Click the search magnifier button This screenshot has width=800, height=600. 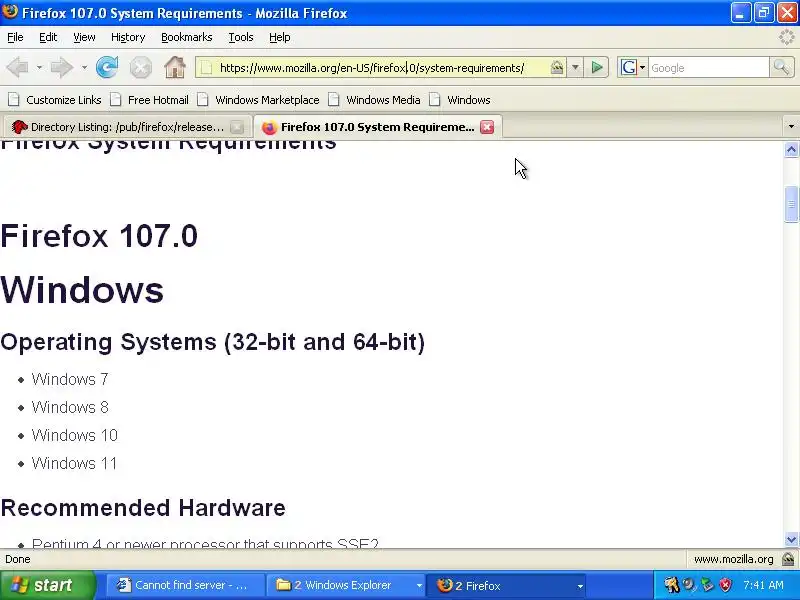coord(781,67)
